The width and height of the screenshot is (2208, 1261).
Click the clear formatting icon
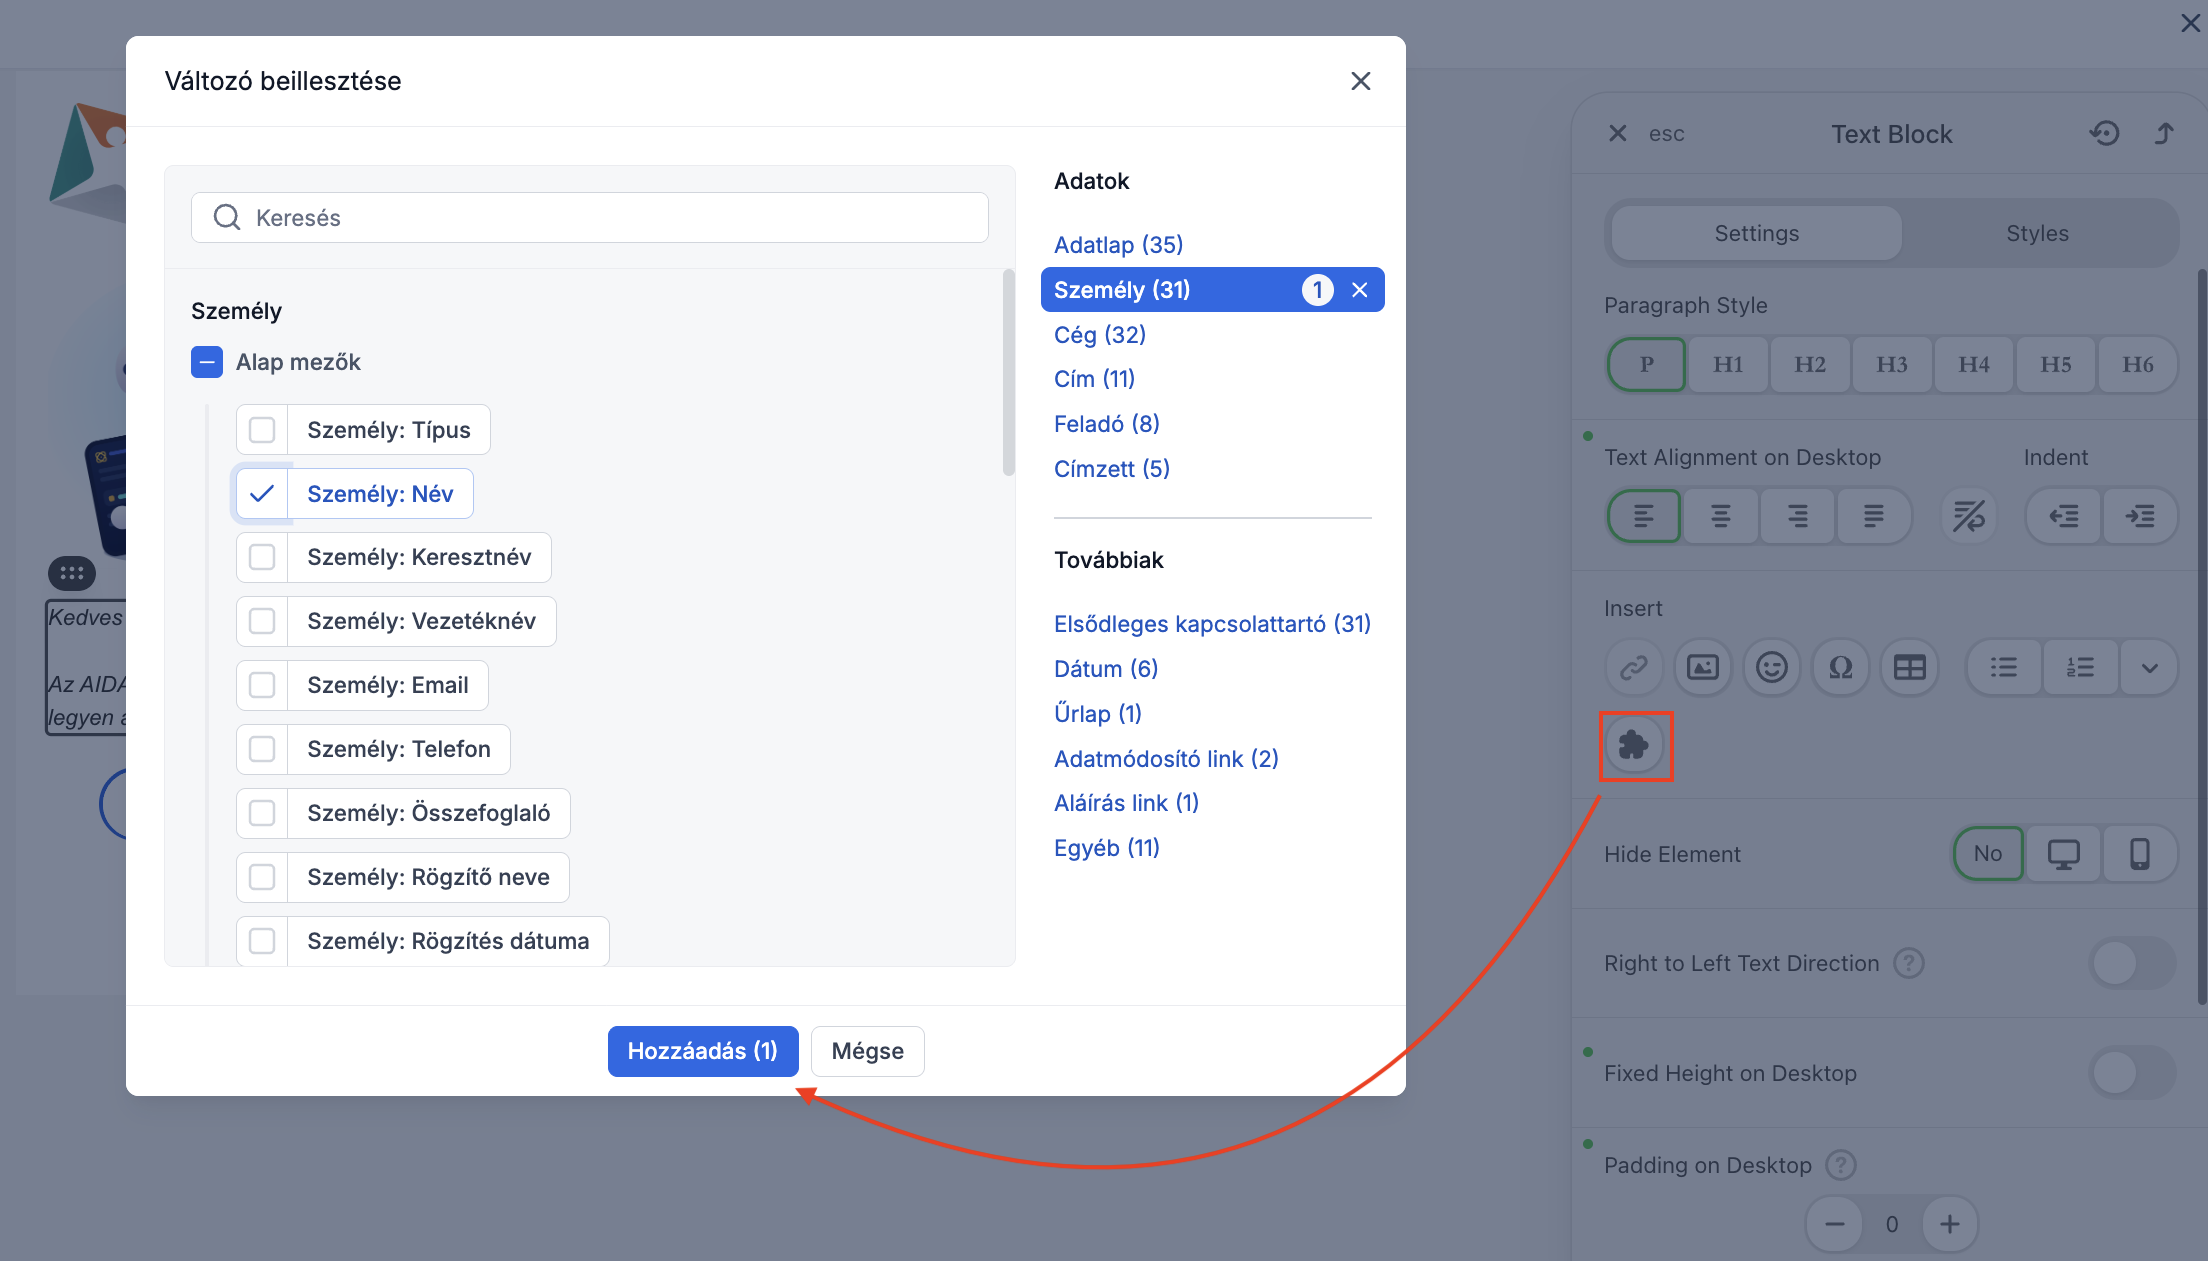click(x=1969, y=516)
